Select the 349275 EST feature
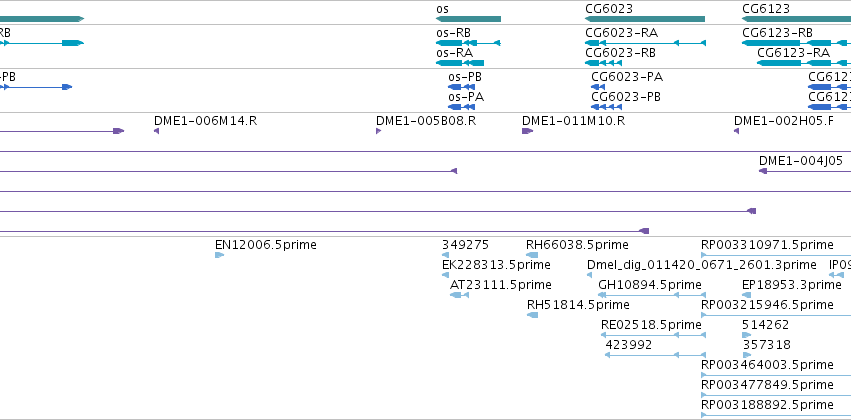Image resolution: width=851 pixels, height=420 pixels. click(x=446, y=255)
